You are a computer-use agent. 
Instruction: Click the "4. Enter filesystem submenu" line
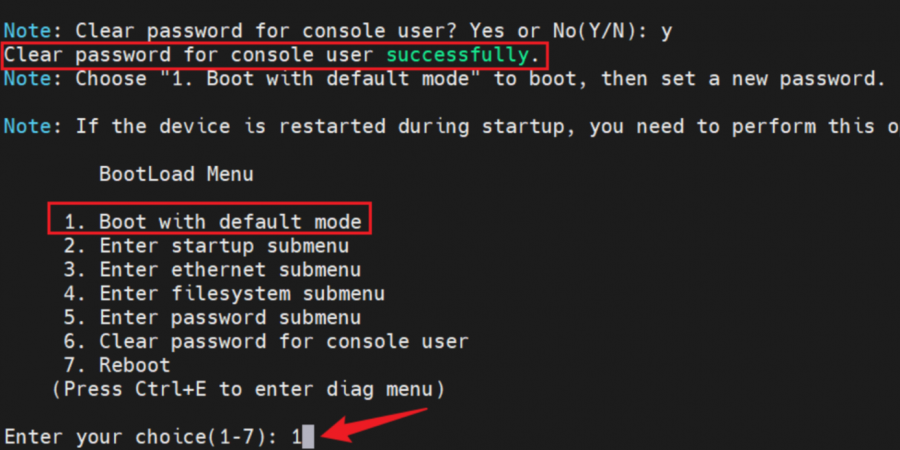224,293
